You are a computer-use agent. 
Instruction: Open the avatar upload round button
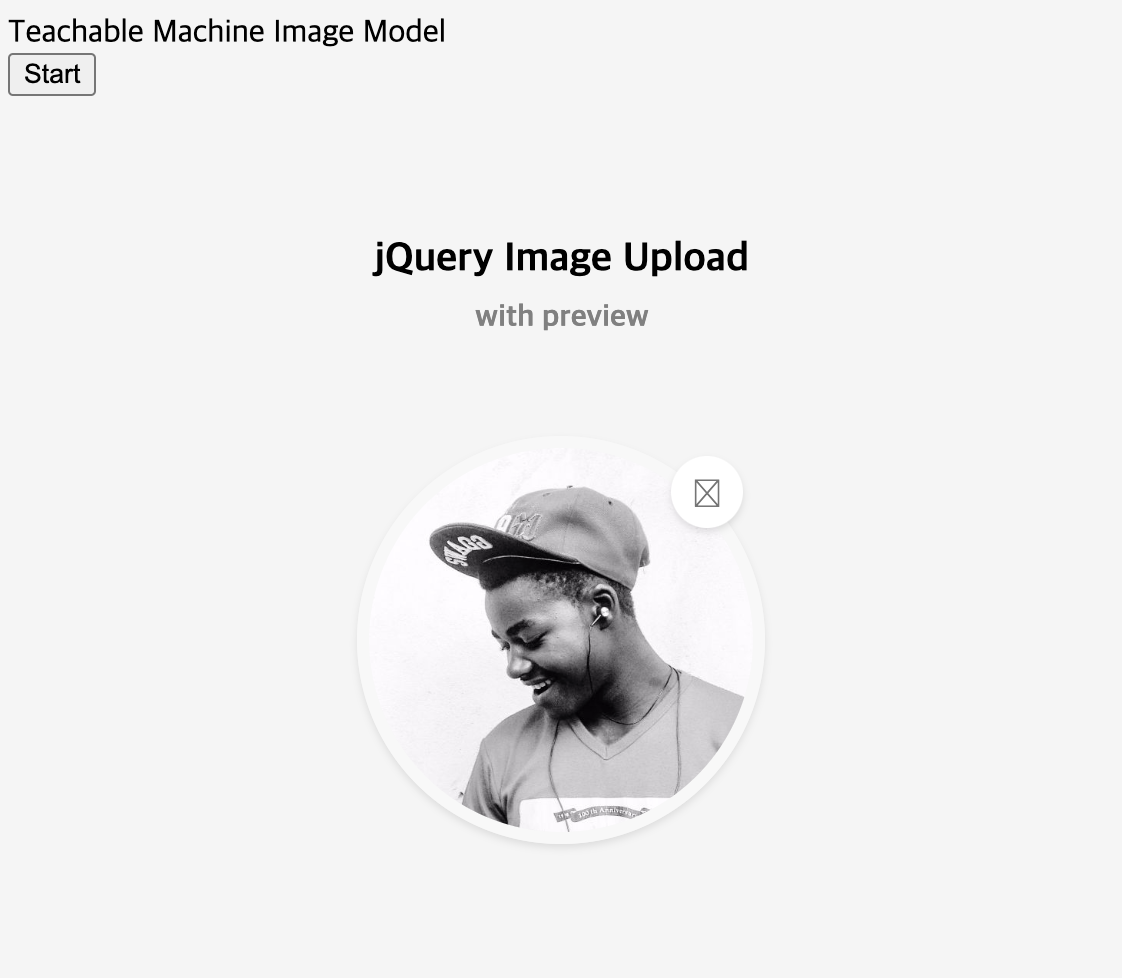tap(707, 492)
